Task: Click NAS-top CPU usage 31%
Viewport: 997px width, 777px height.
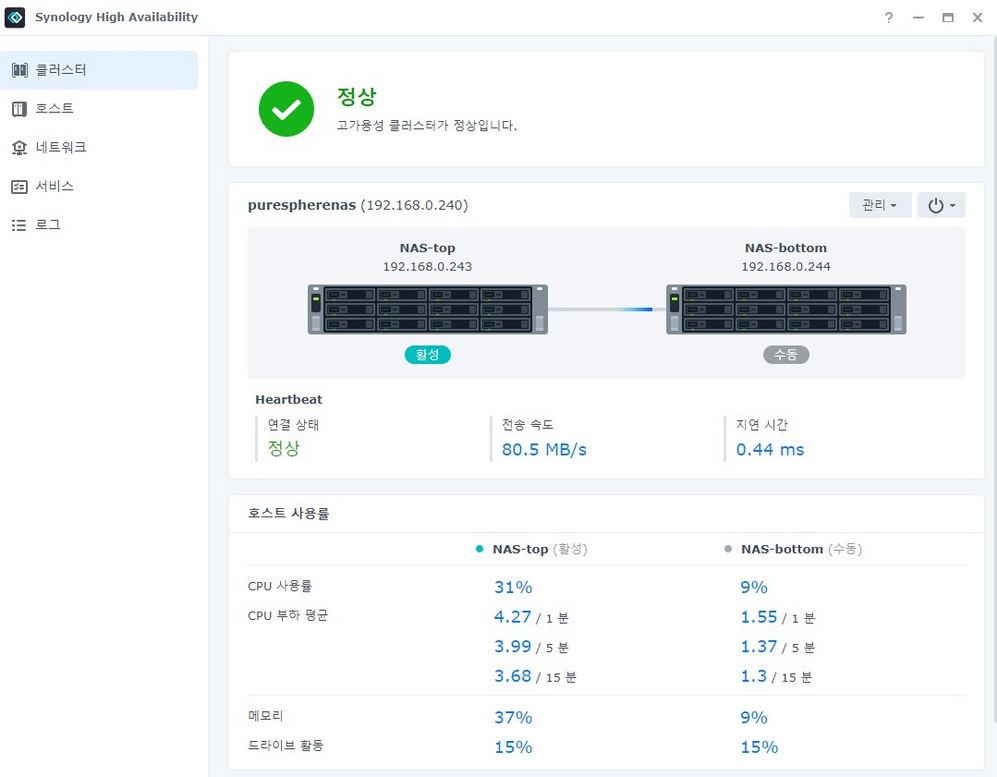Action: tap(513, 587)
